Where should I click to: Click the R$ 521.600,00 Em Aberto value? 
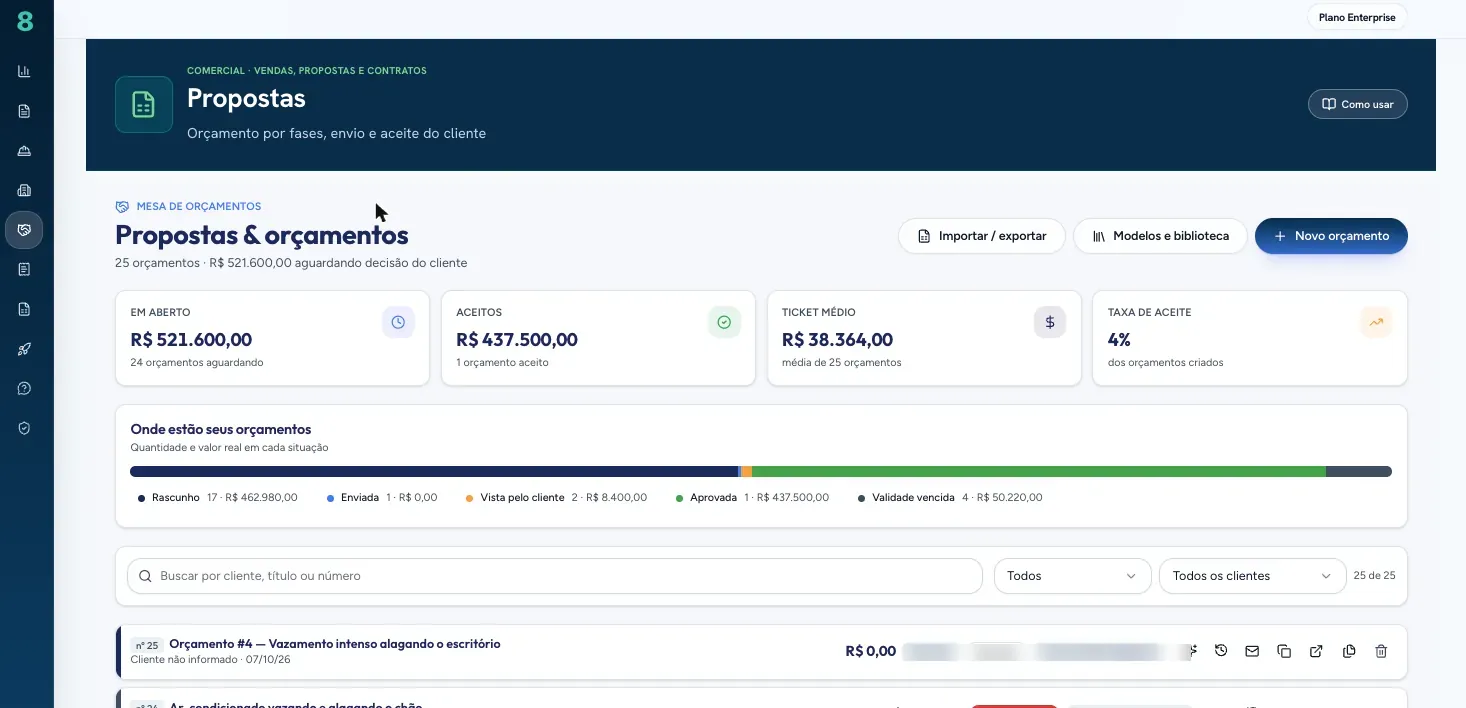pyautogui.click(x=191, y=340)
